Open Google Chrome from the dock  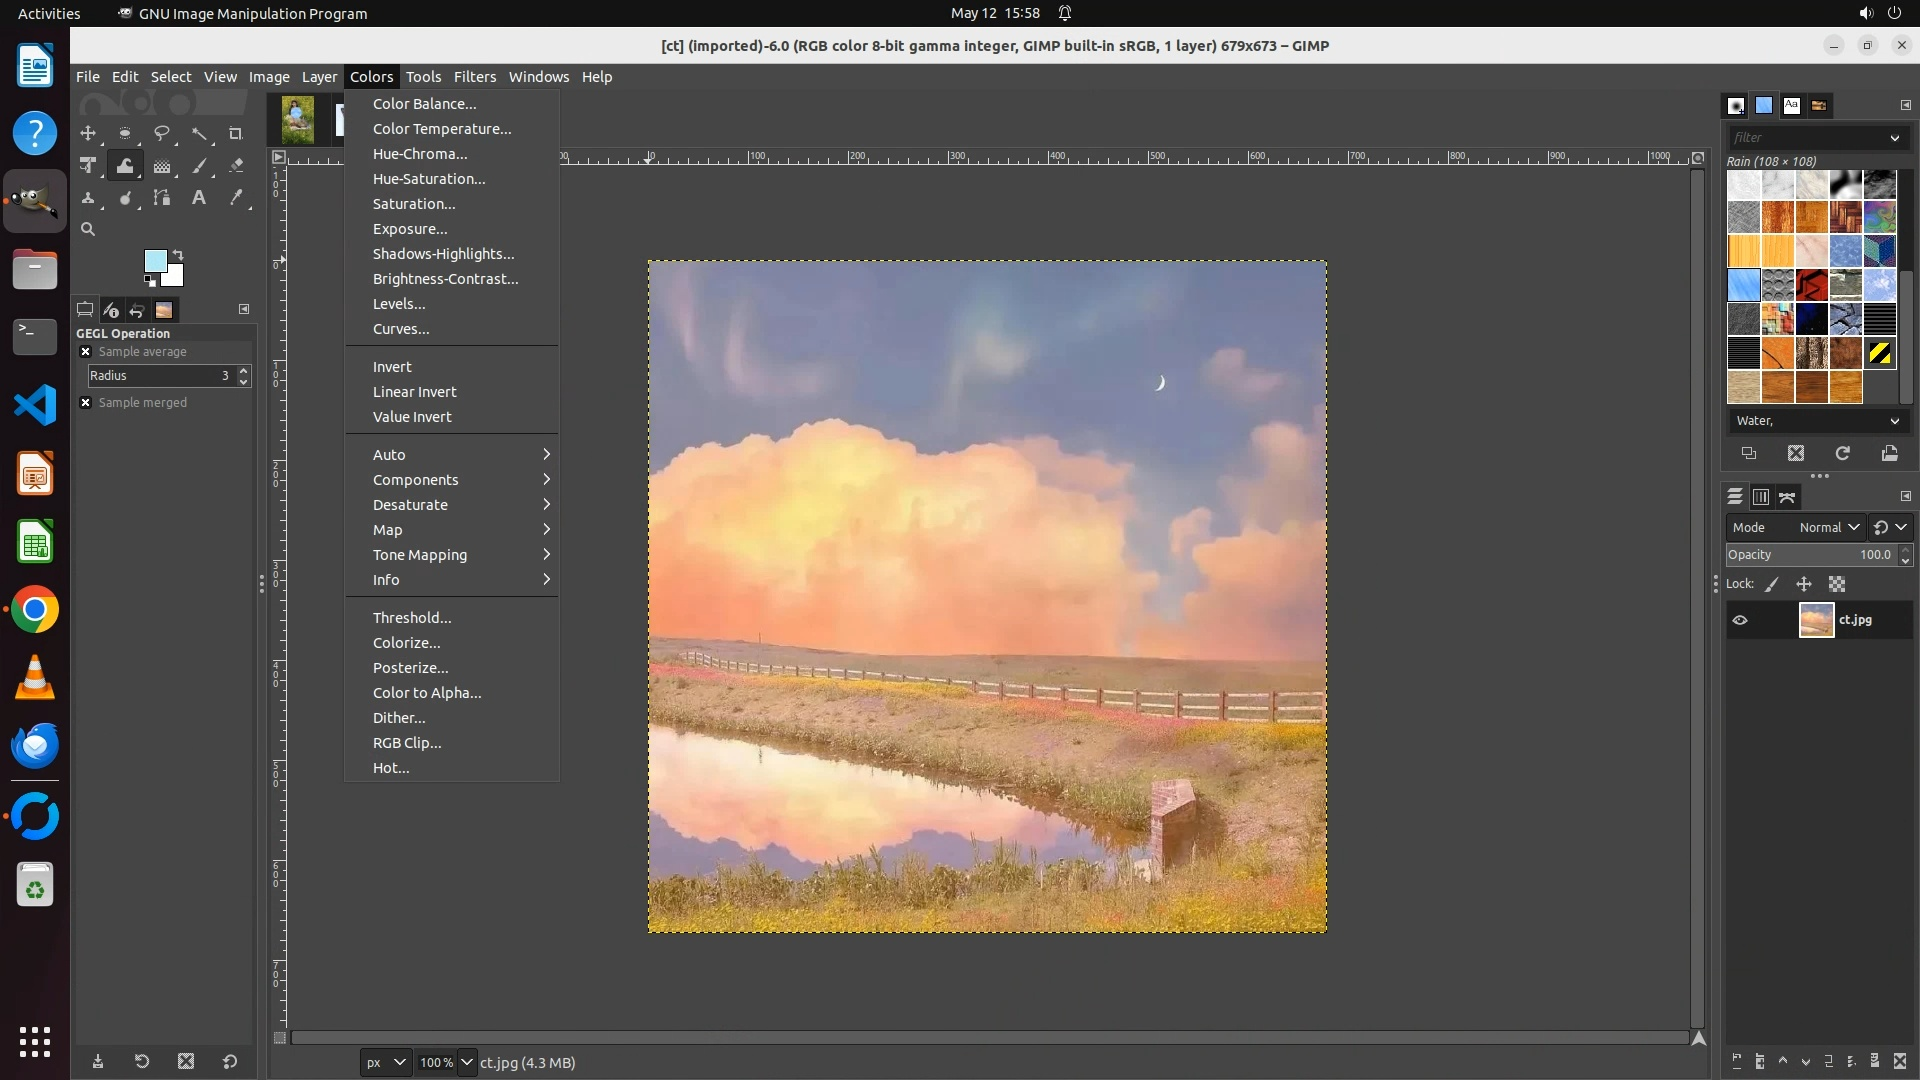[x=35, y=610]
